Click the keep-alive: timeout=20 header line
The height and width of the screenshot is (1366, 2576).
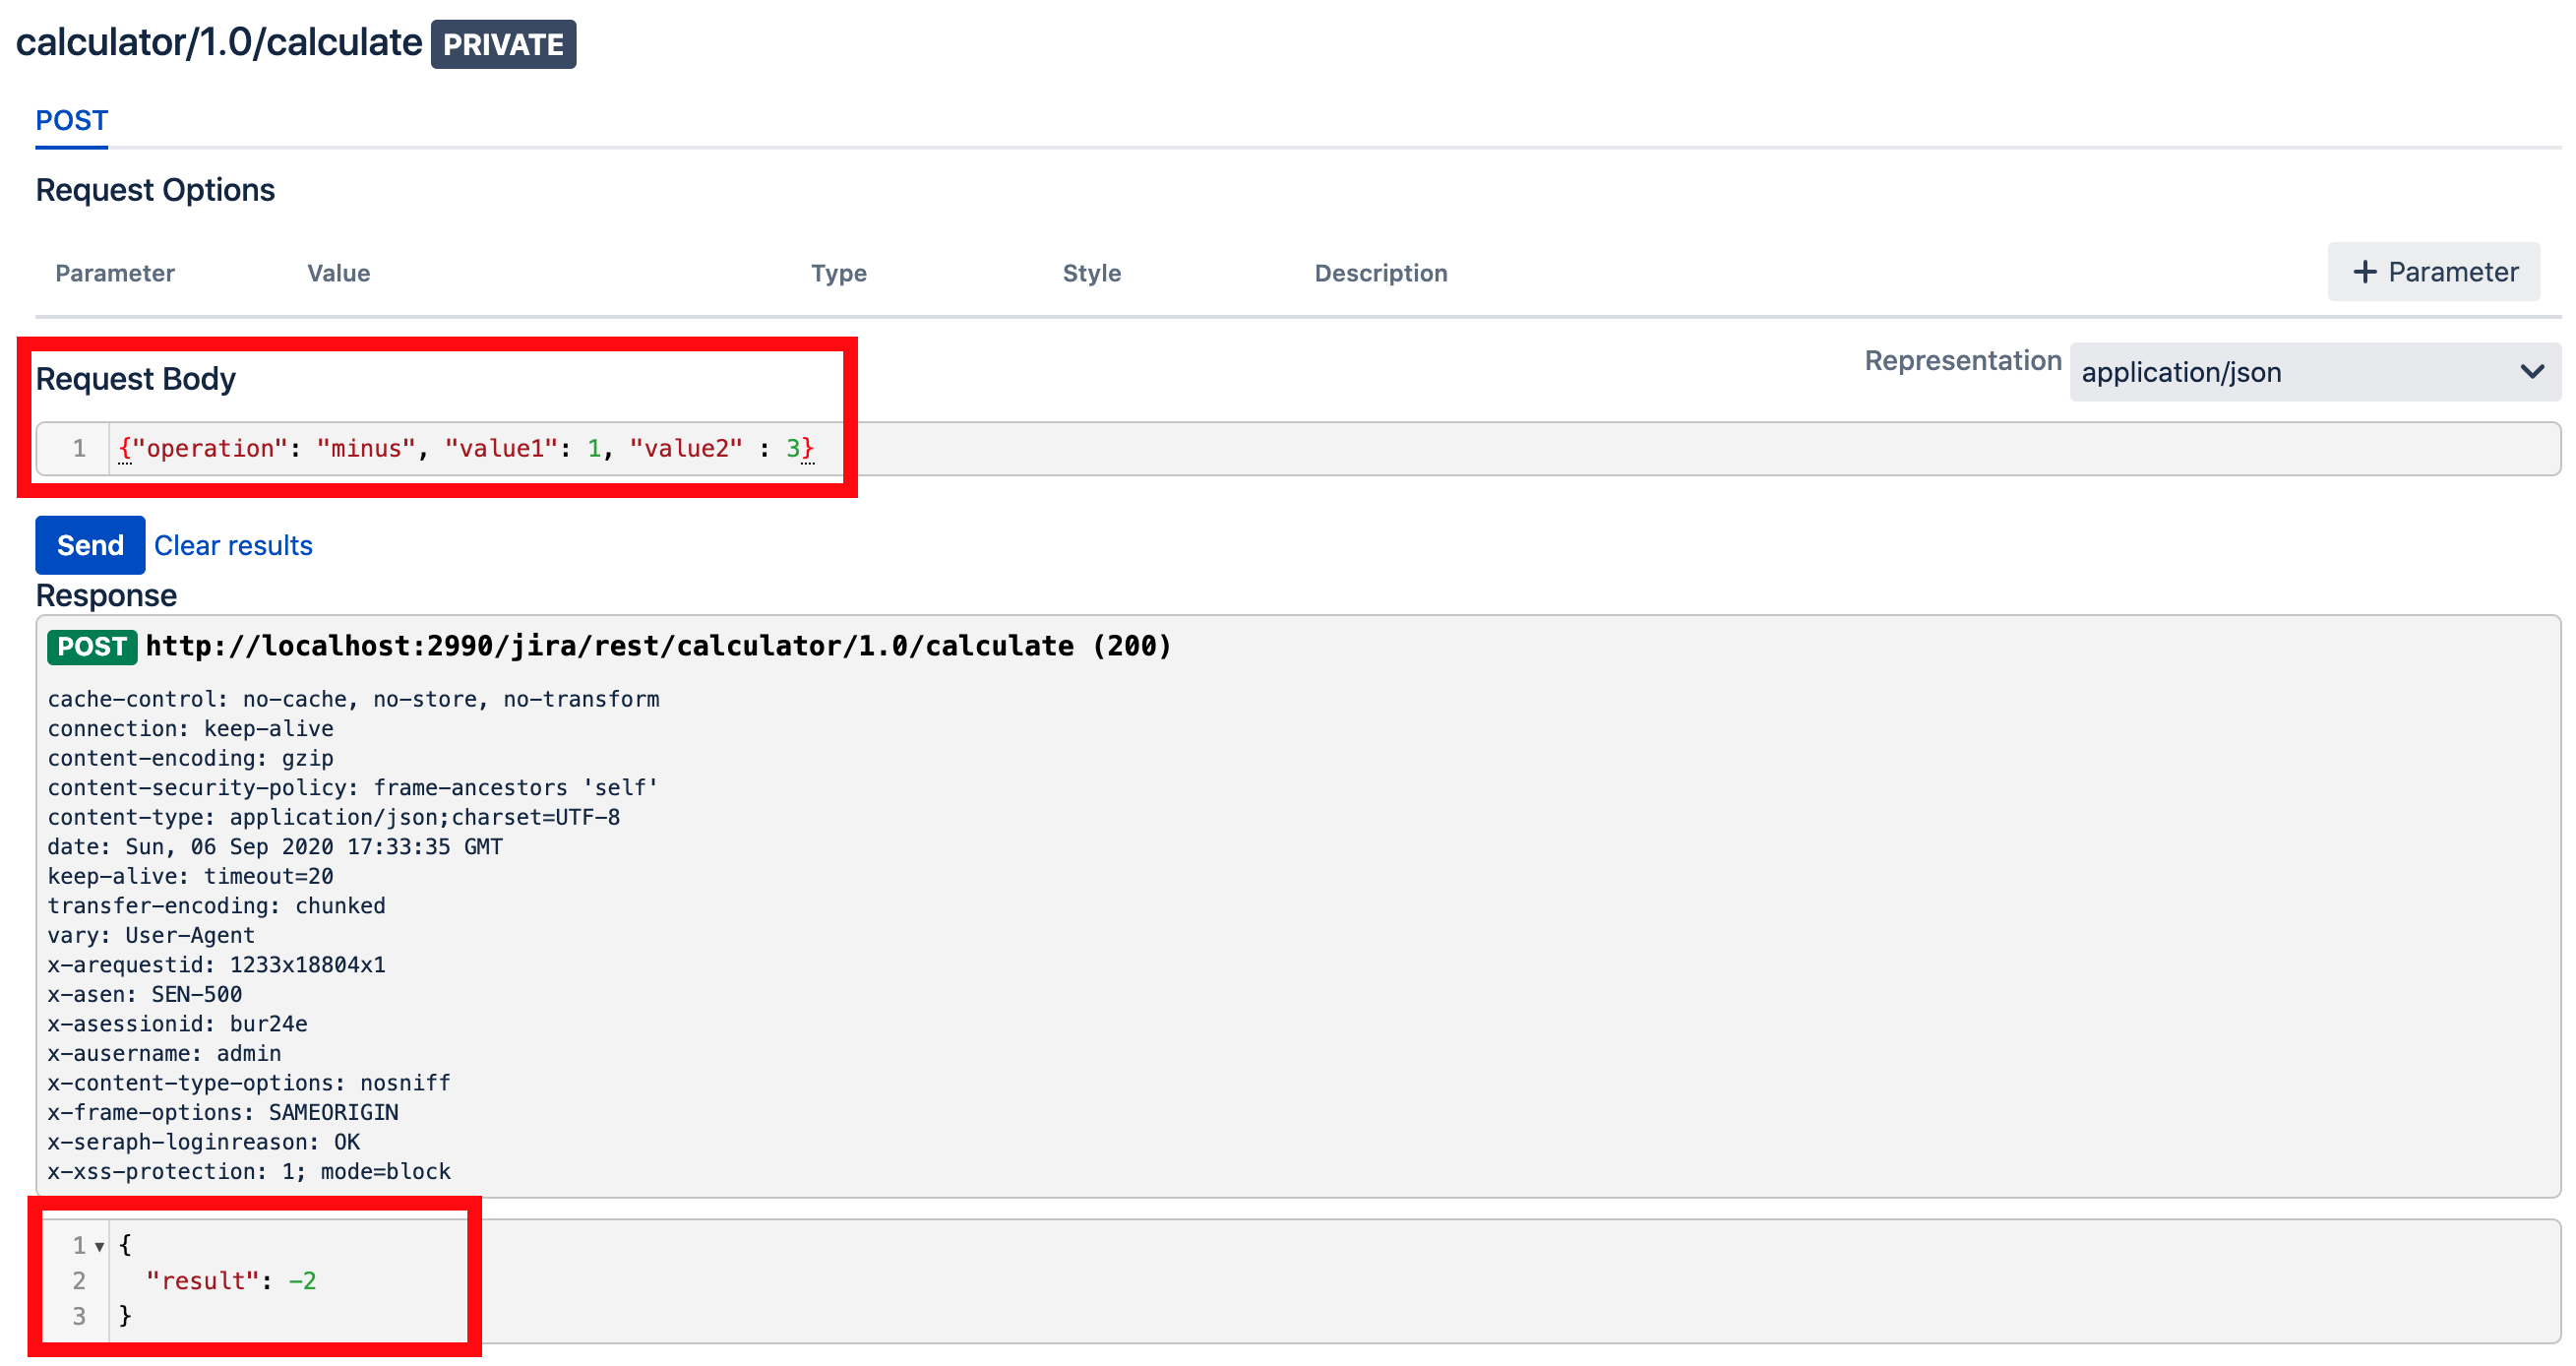coord(190,876)
